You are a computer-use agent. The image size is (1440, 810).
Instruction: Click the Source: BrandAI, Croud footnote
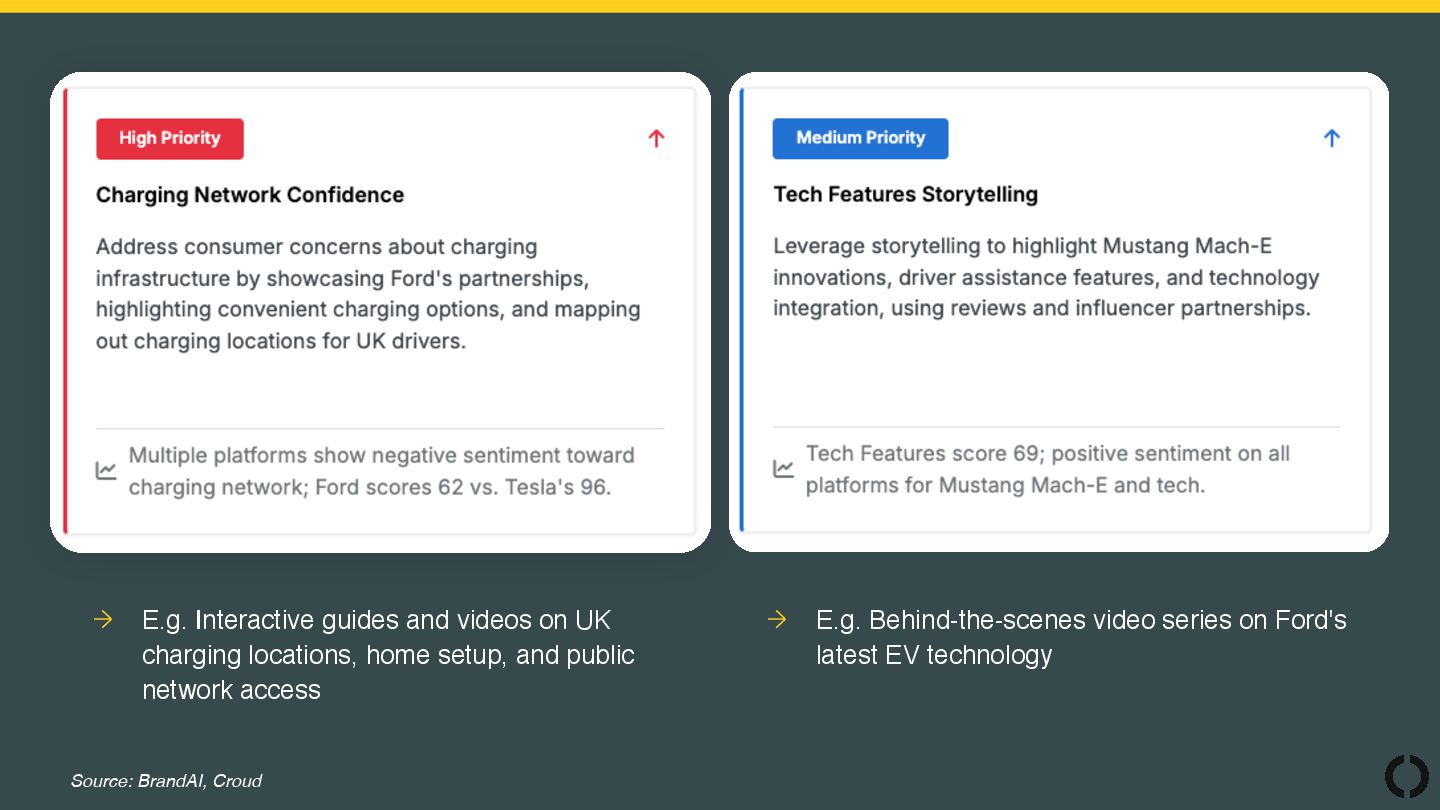(166, 781)
